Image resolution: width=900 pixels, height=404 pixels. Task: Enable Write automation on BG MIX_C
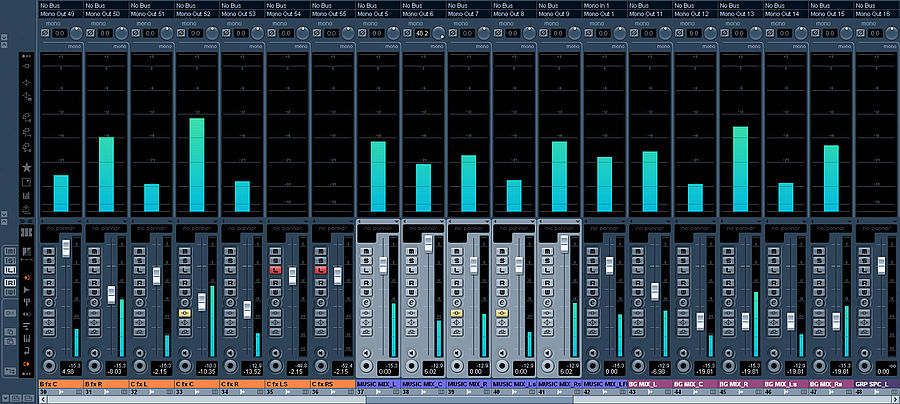pyautogui.click(x=684, y=292)
